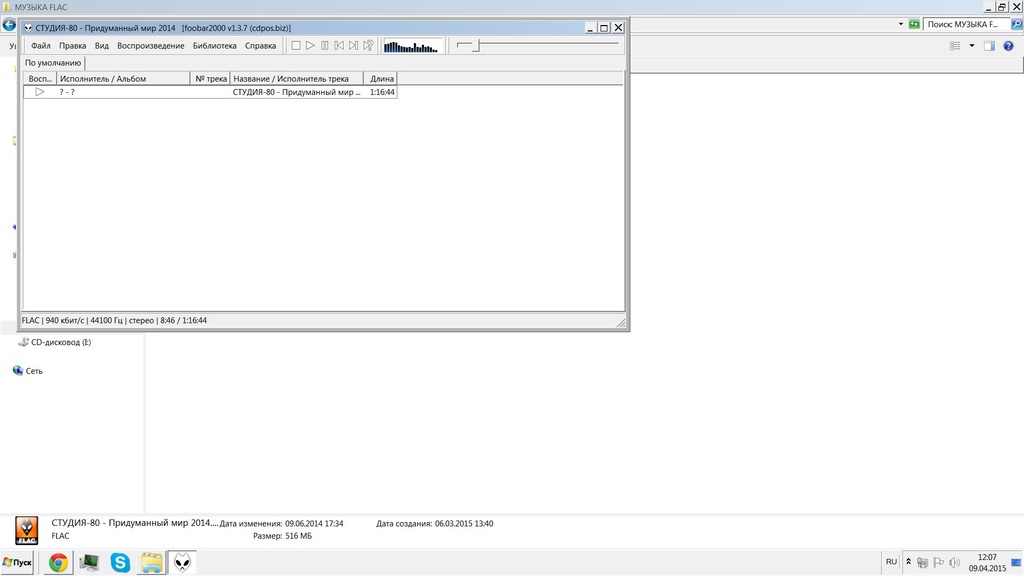1024x576 pixels.
Task: Click the magnifier search icon in Explorer
Action: tap(1016, 24)
